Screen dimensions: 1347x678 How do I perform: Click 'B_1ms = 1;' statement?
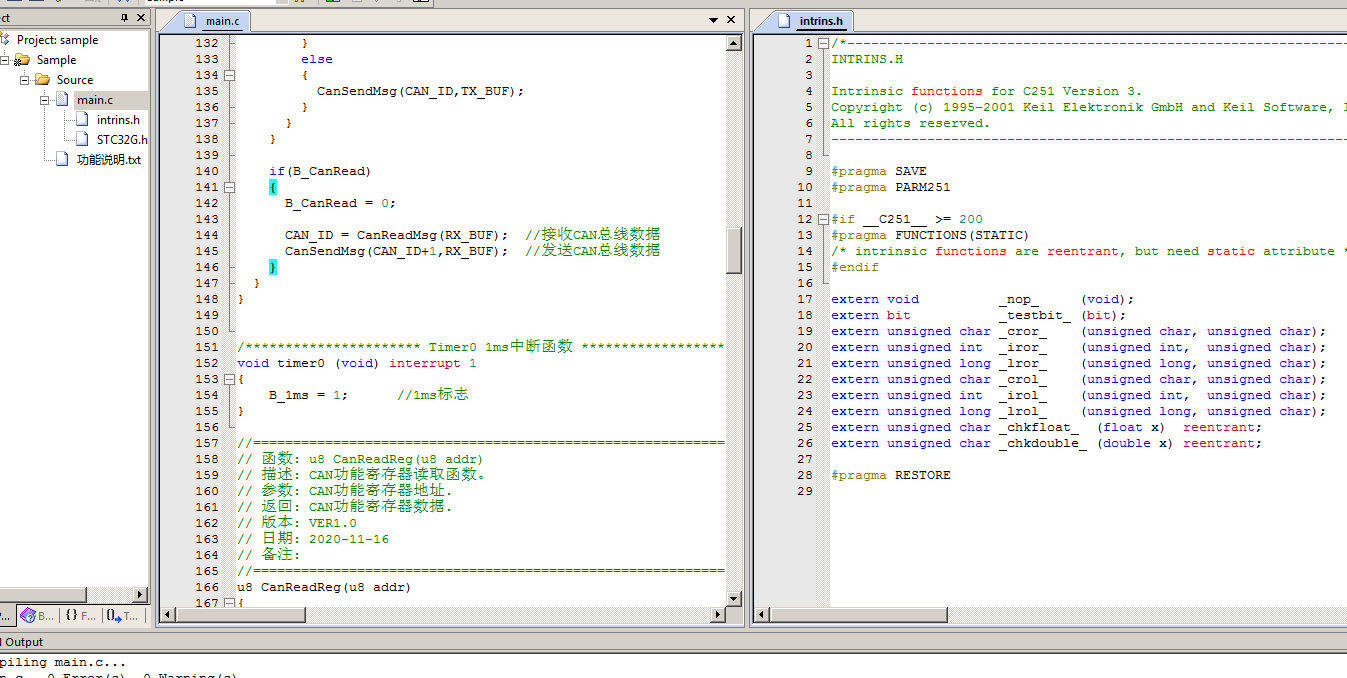(309, 395)
